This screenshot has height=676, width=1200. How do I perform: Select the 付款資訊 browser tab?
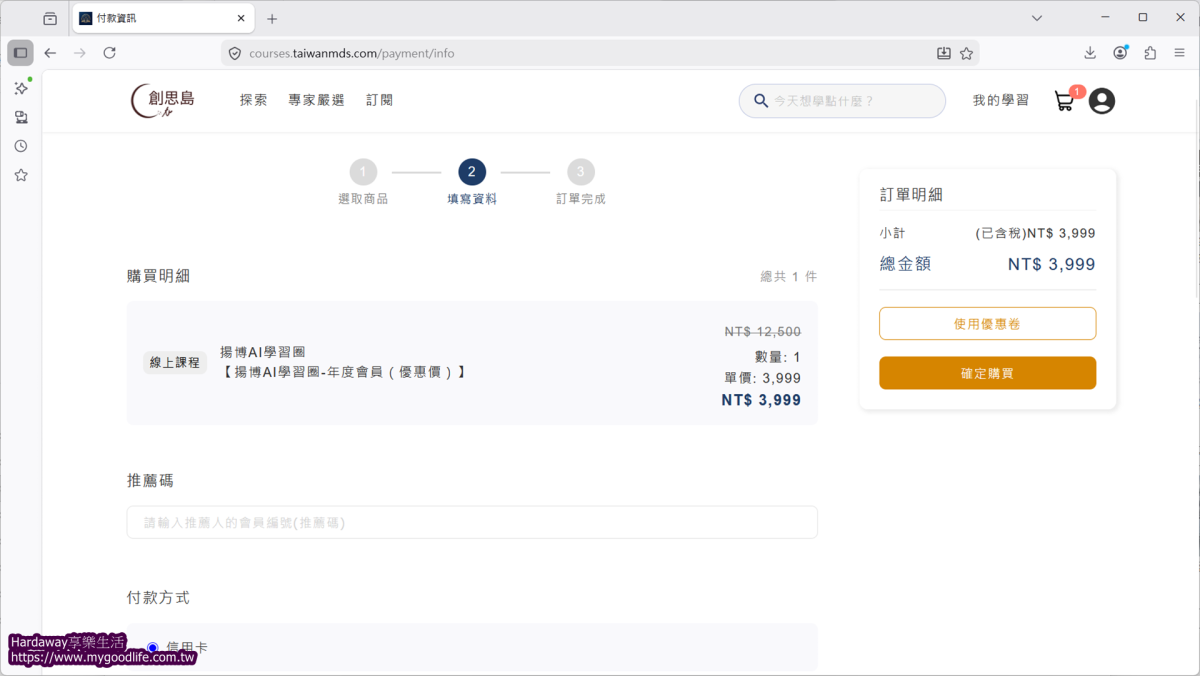pos(163,18)
